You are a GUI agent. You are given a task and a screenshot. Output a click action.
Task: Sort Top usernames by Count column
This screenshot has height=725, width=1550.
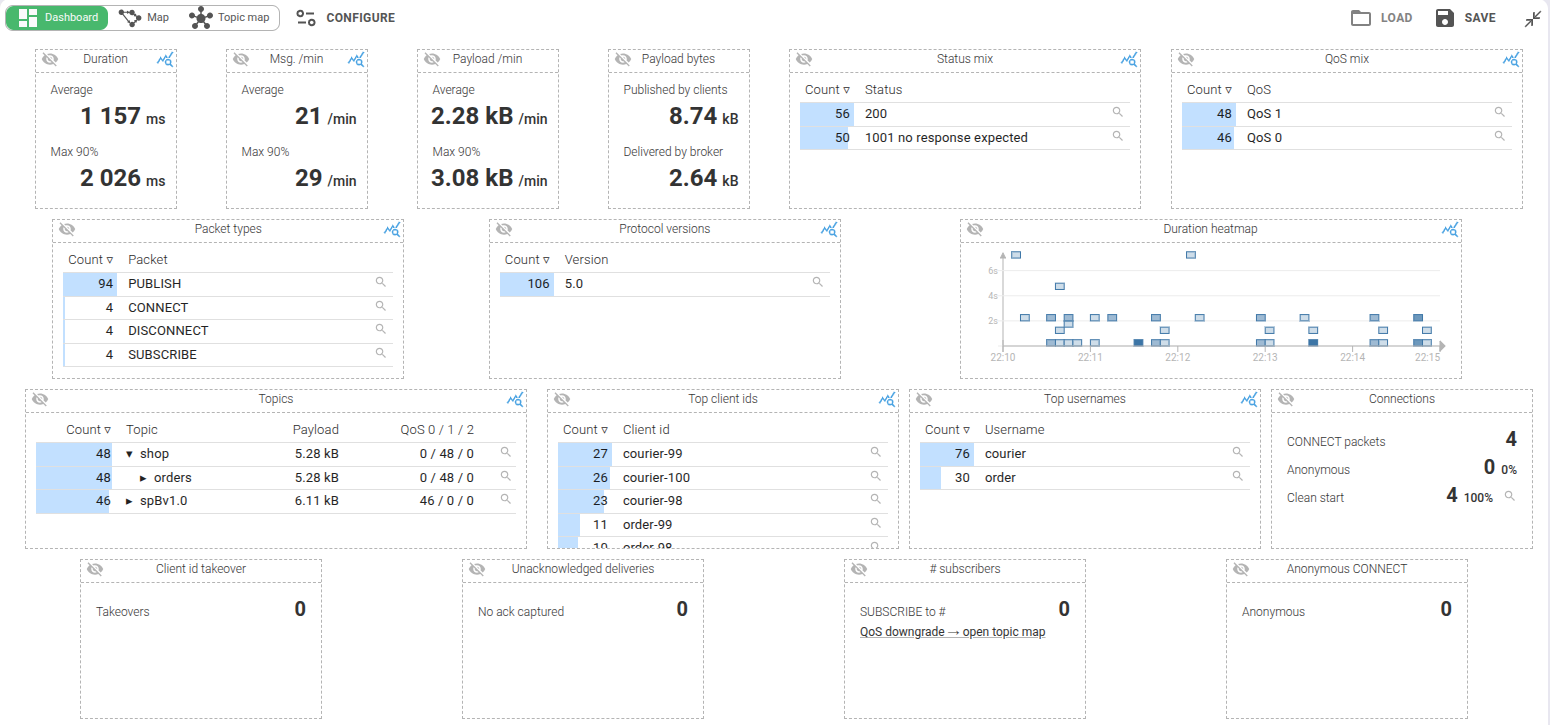point(947,430)
